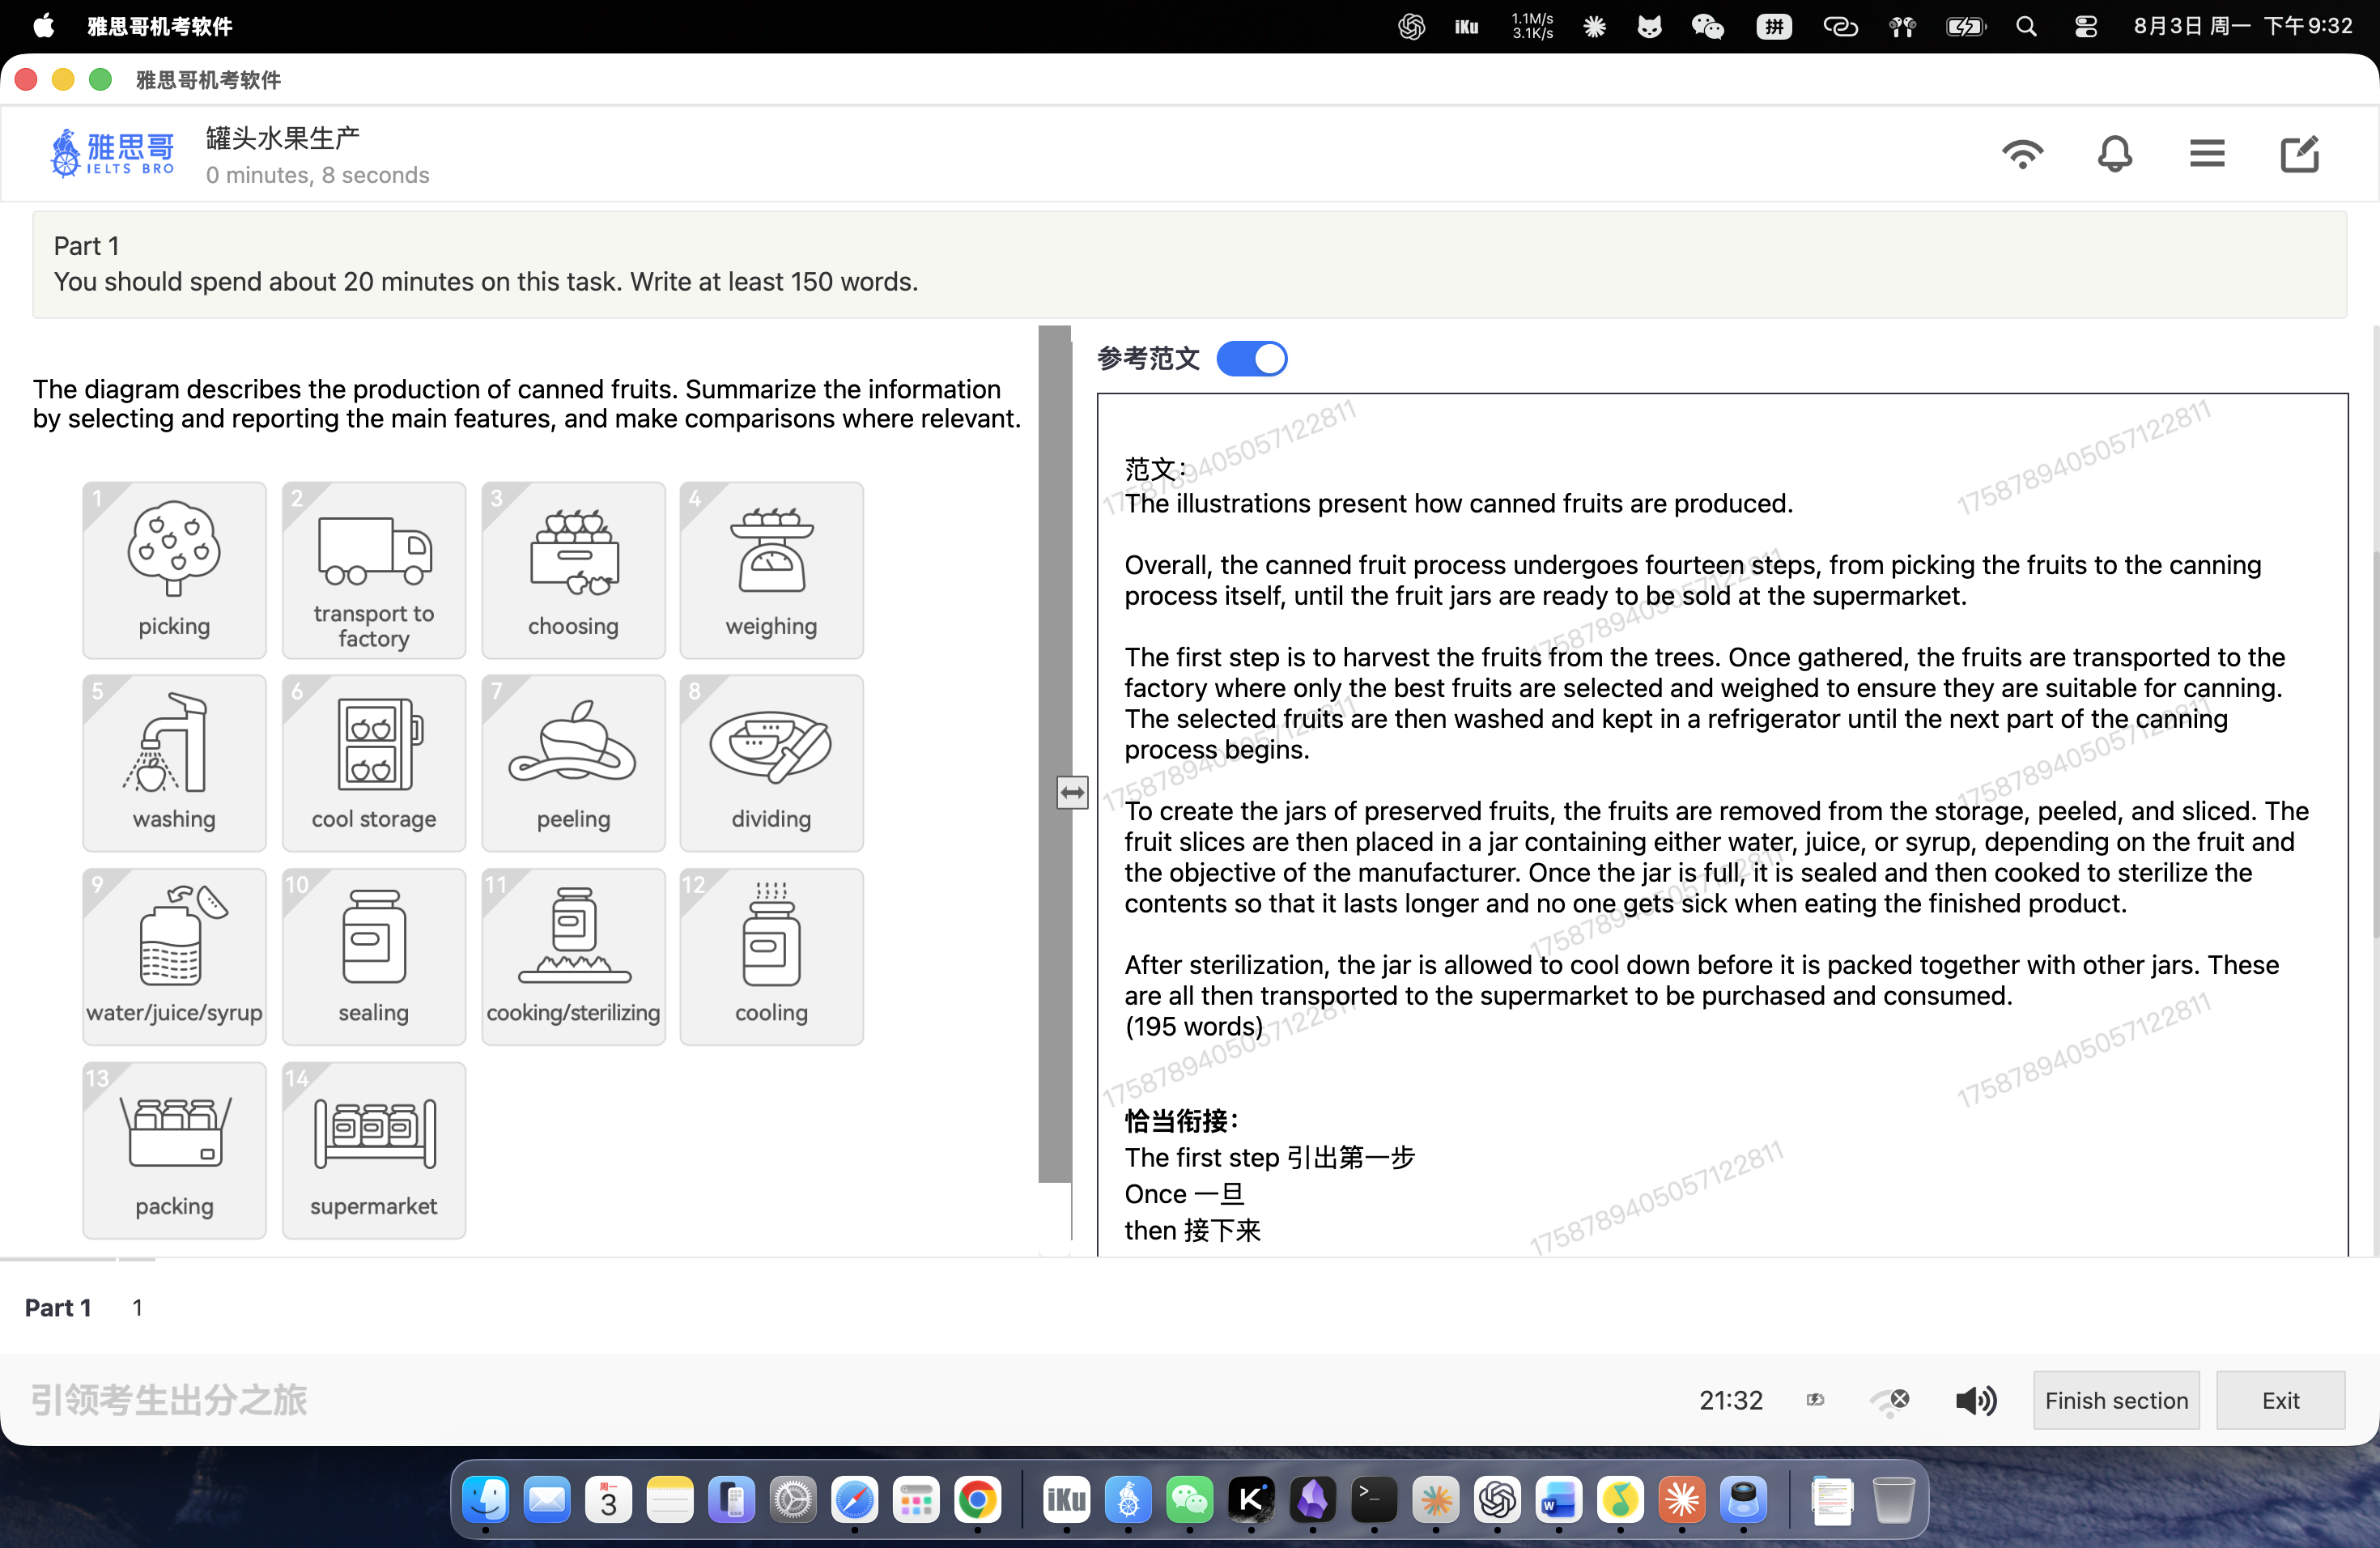Click the panel resize arrows handle
This screenshot has width=2380, height=1548.
point(1072,793)
